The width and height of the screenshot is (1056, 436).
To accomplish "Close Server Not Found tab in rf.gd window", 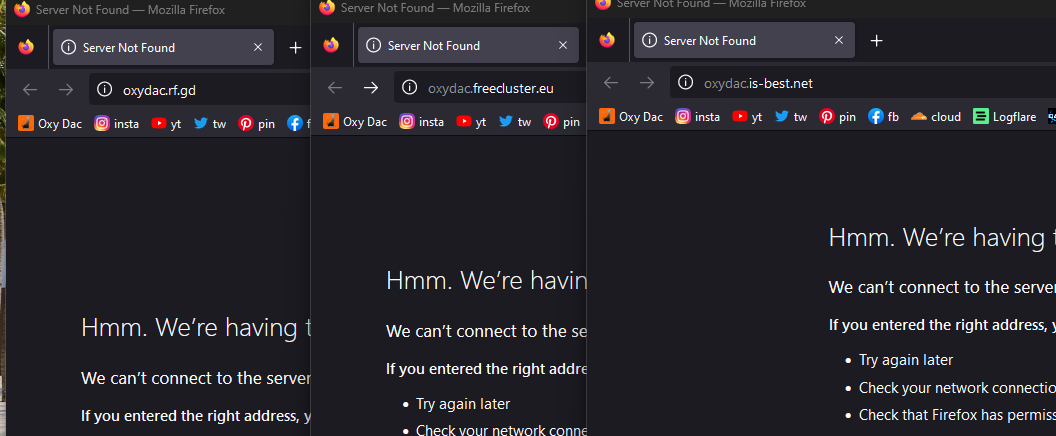I will point(258,47).
